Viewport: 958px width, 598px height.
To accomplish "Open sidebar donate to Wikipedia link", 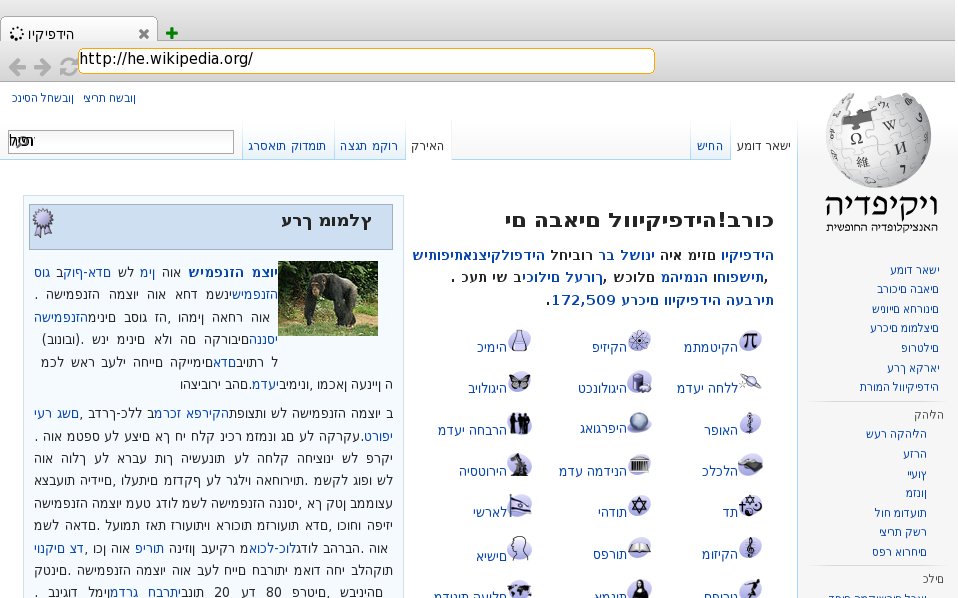I will coord(899,387).
